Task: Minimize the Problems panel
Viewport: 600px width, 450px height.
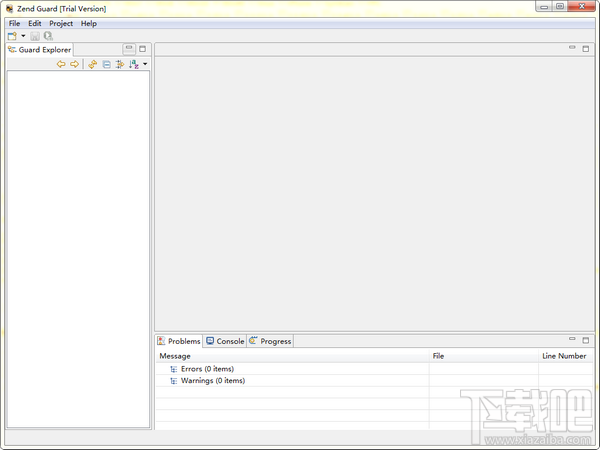Action: 572,339
